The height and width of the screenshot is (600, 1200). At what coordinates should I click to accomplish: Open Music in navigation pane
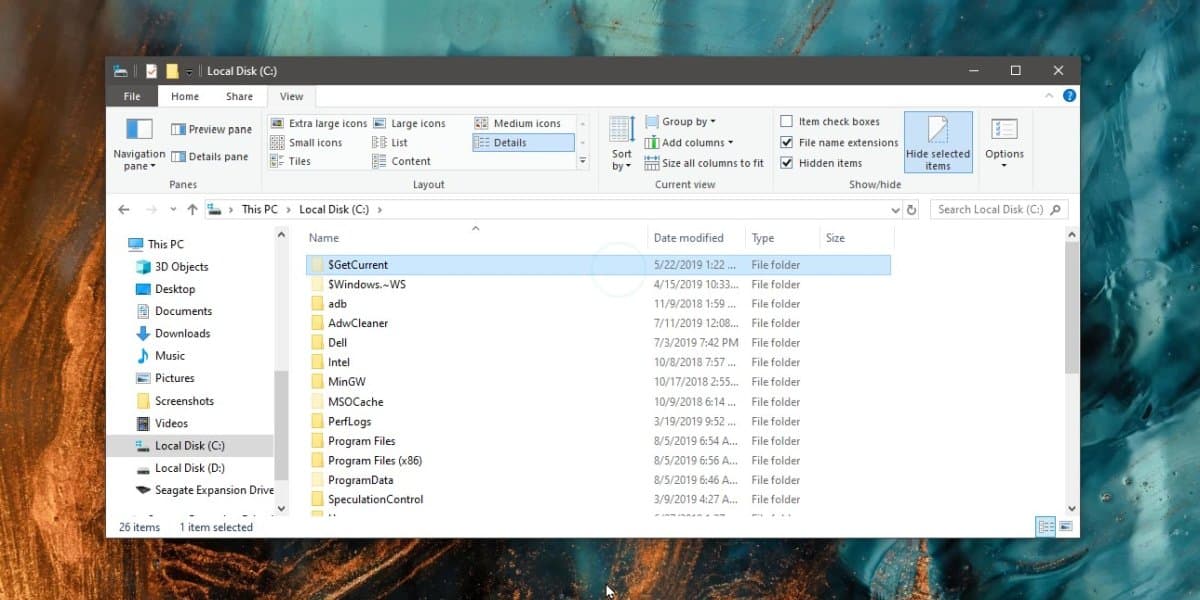click(x=160, y=356)
